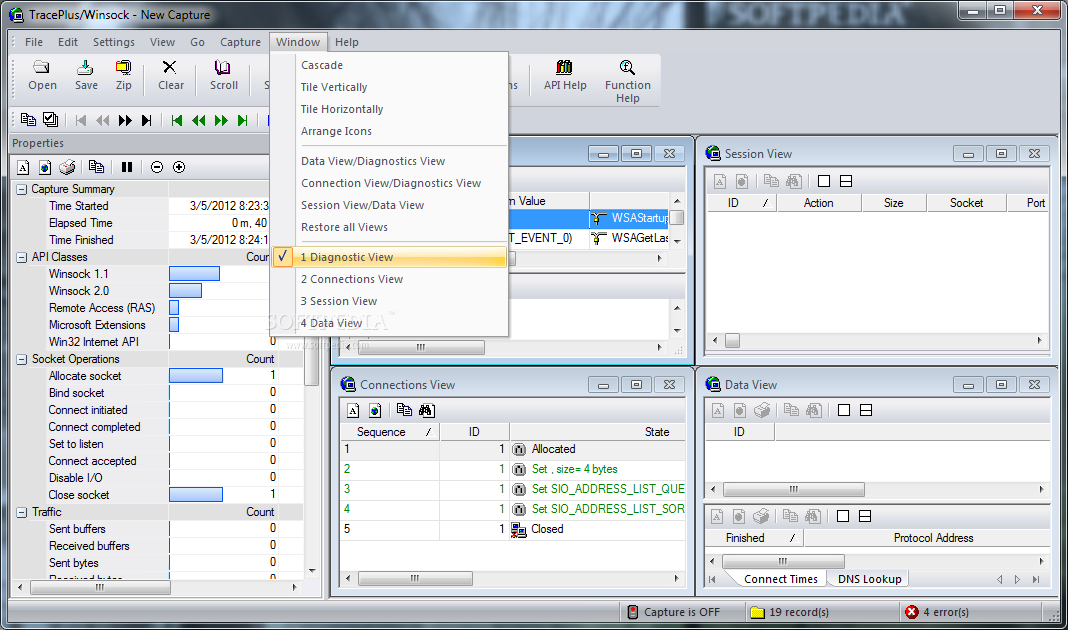Copy properties with the Properties copy icon

97,167
